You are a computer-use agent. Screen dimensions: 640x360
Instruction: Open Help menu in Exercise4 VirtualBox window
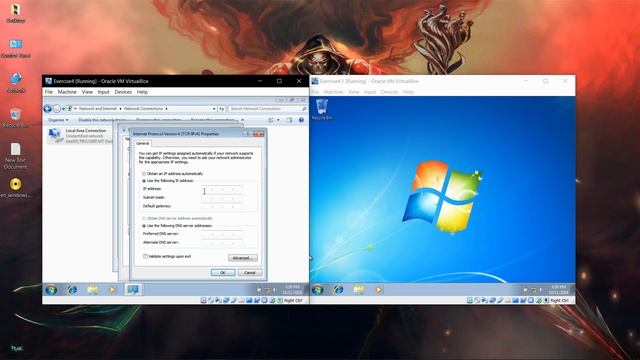point(142,92)
